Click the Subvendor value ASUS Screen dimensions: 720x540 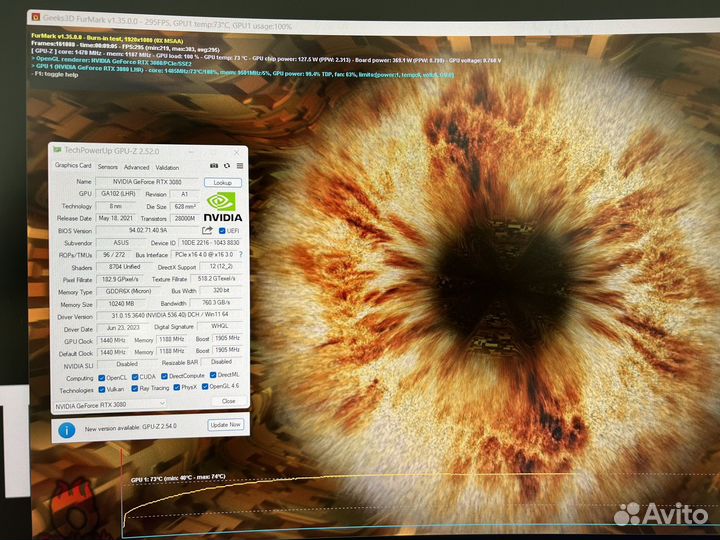[121, 242]
